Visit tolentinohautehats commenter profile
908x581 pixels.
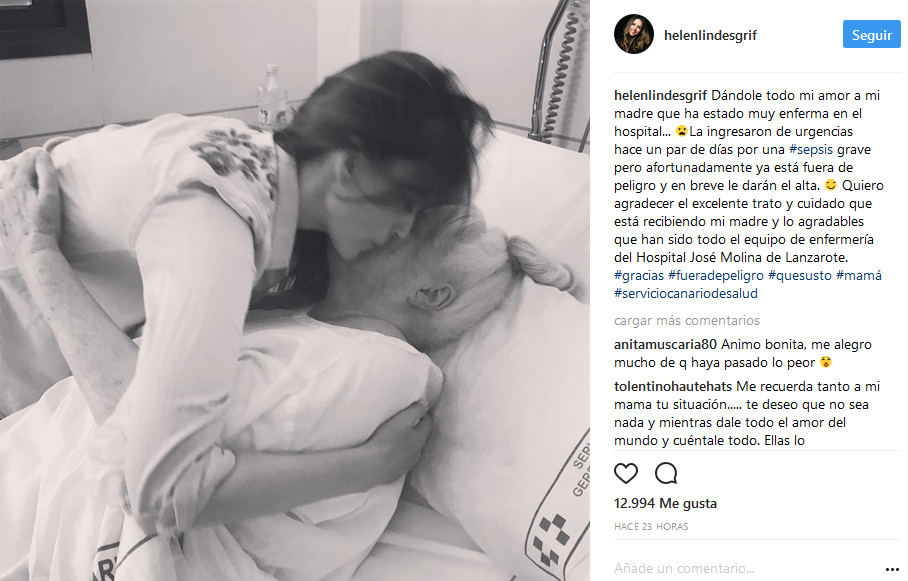click(673, 386)
